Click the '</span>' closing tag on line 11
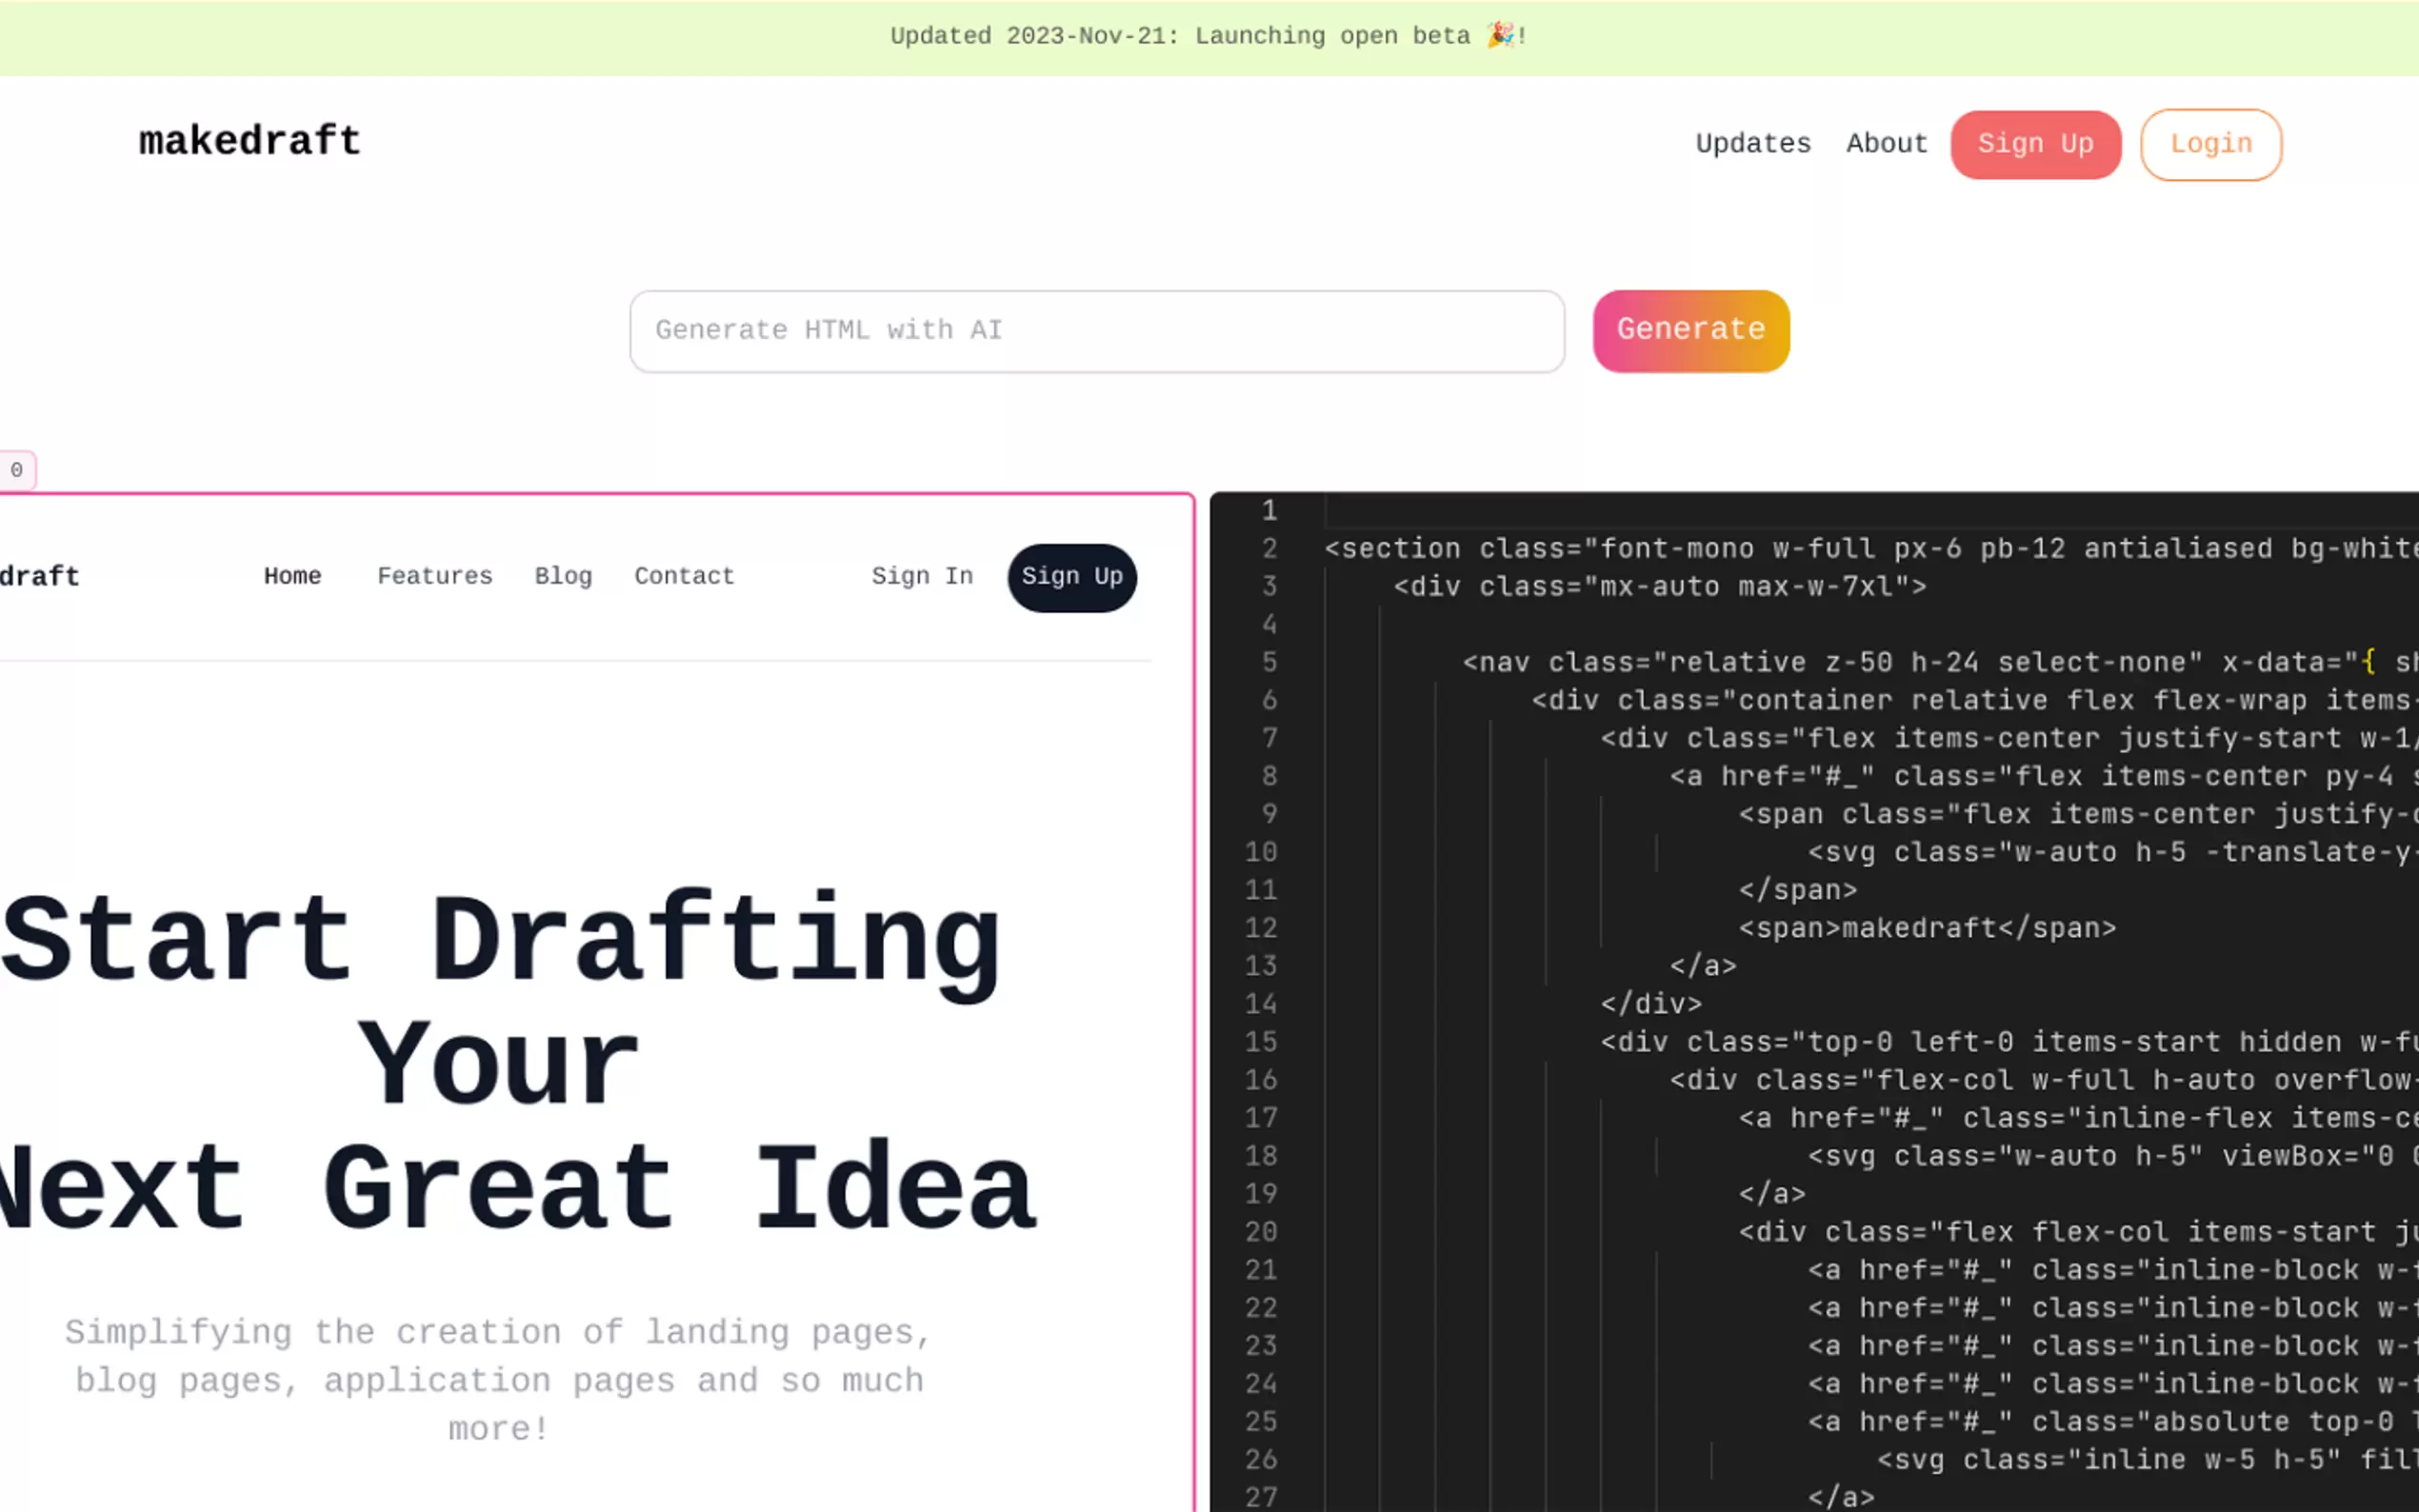 (x=1797, y=891)
